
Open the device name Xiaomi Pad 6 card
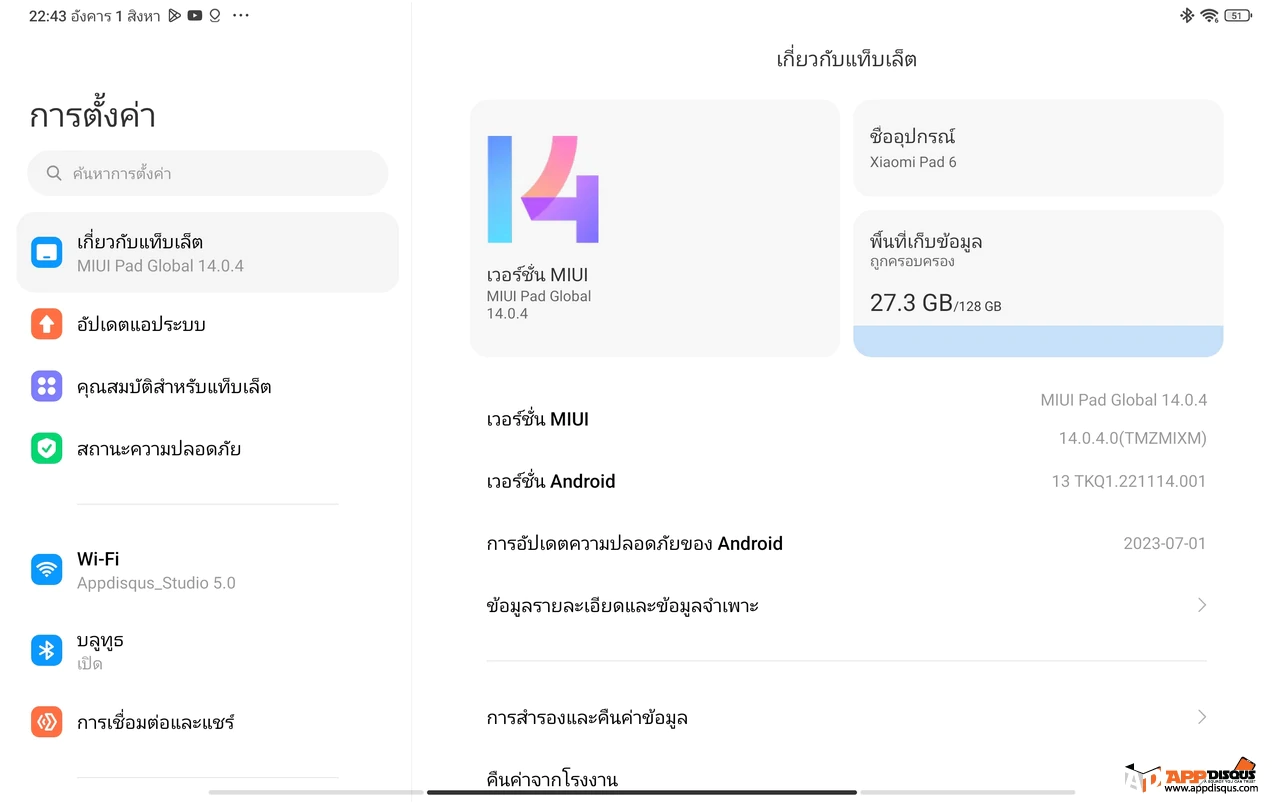click(1038, 148)
